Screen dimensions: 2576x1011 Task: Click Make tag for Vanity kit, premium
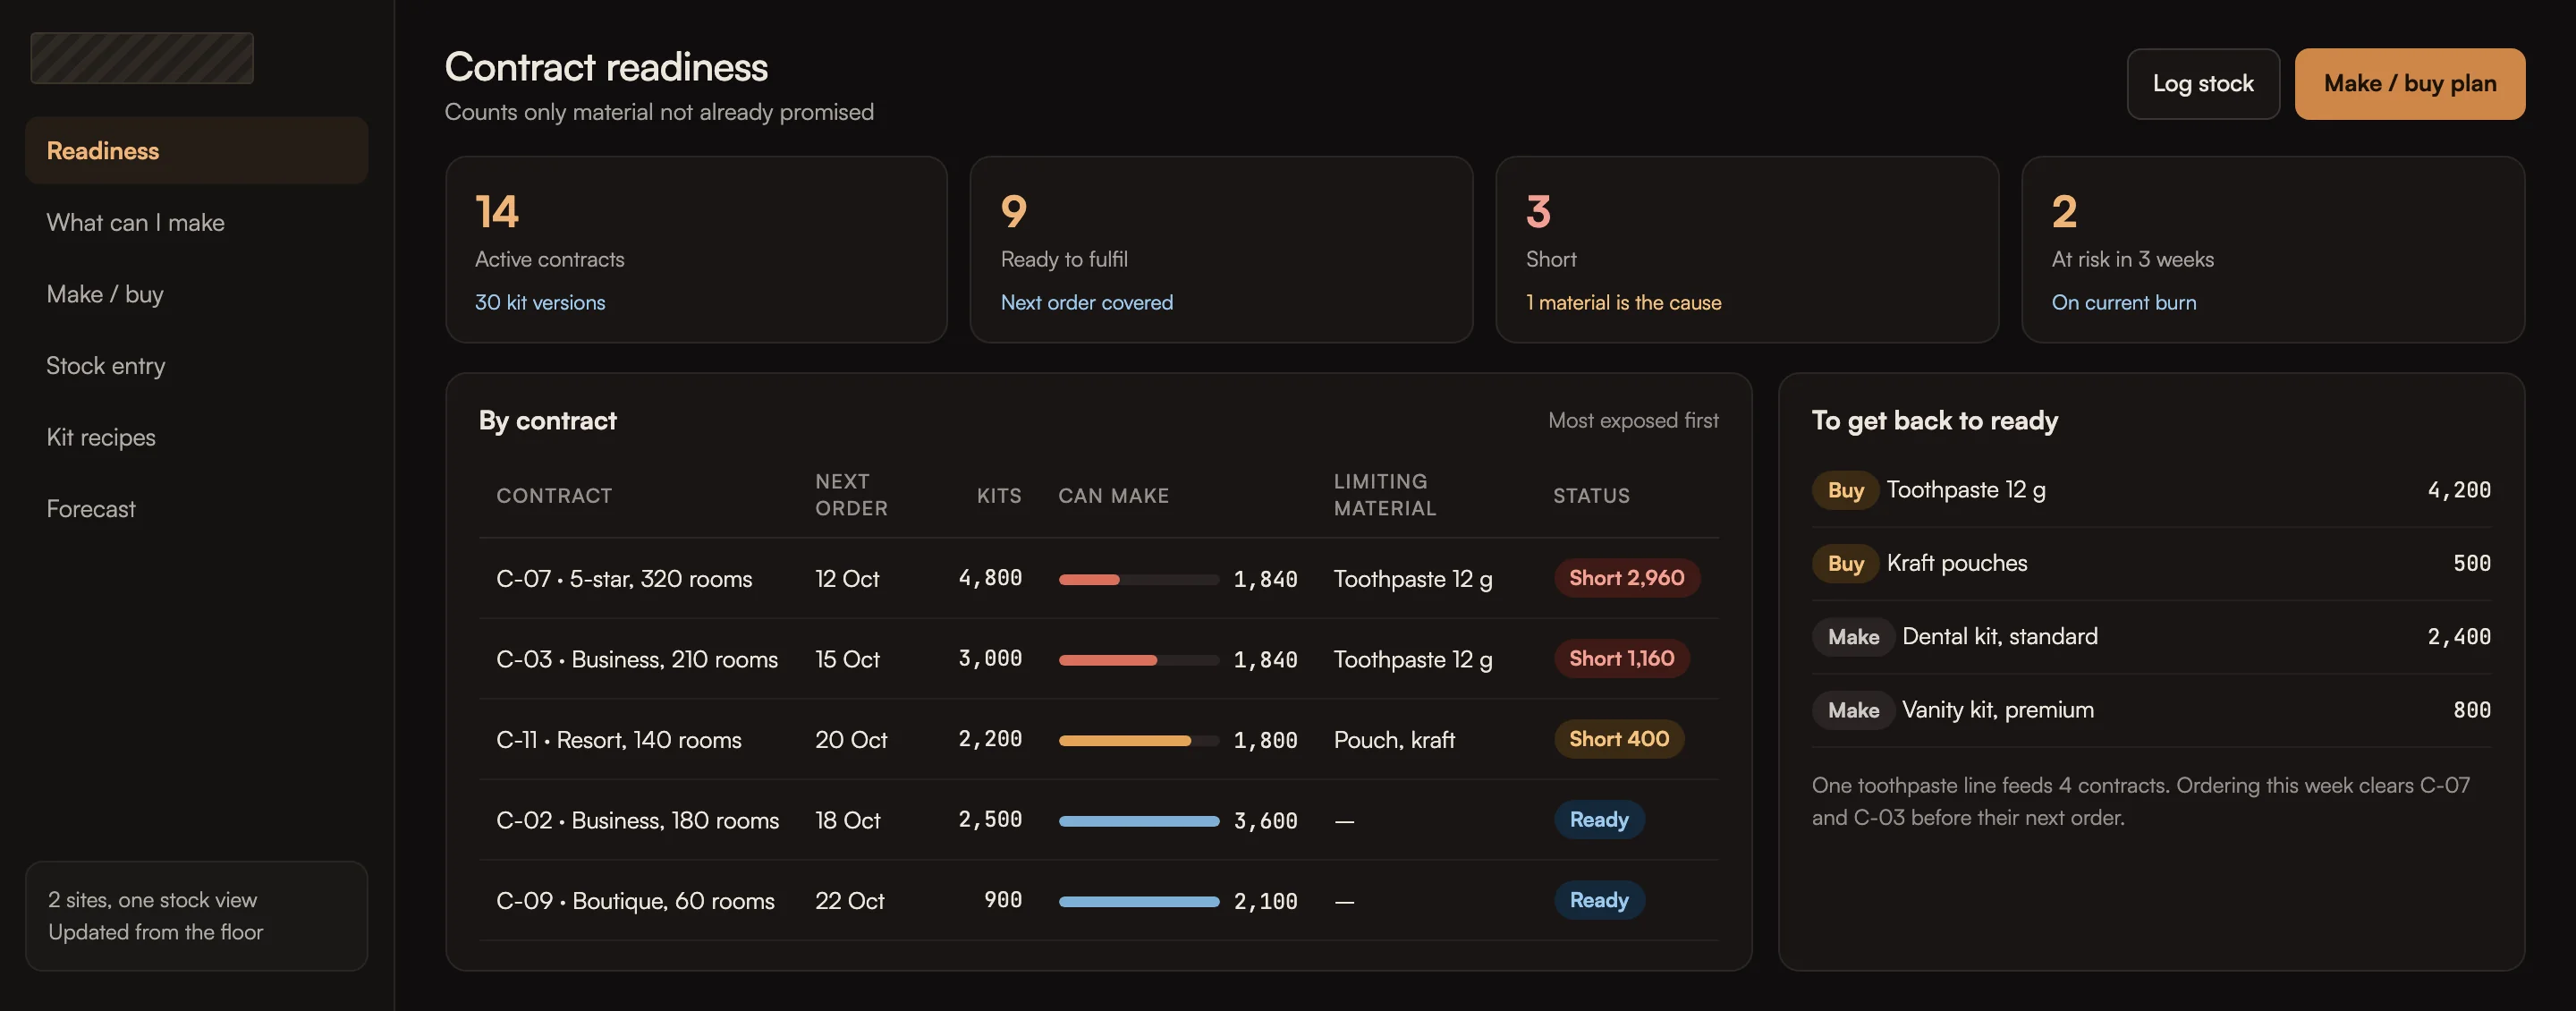[x=1853, y=710]
